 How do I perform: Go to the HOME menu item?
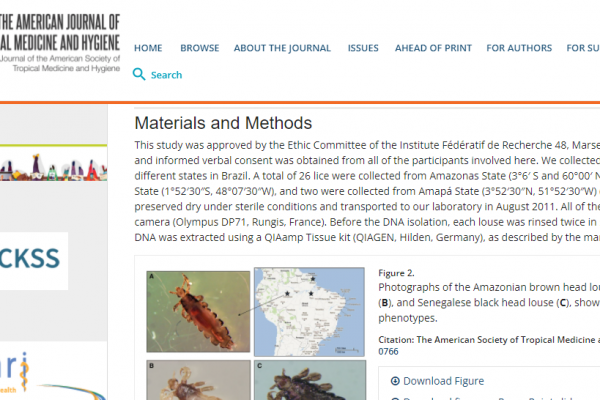pyautogui.click(x=148, y=48)
